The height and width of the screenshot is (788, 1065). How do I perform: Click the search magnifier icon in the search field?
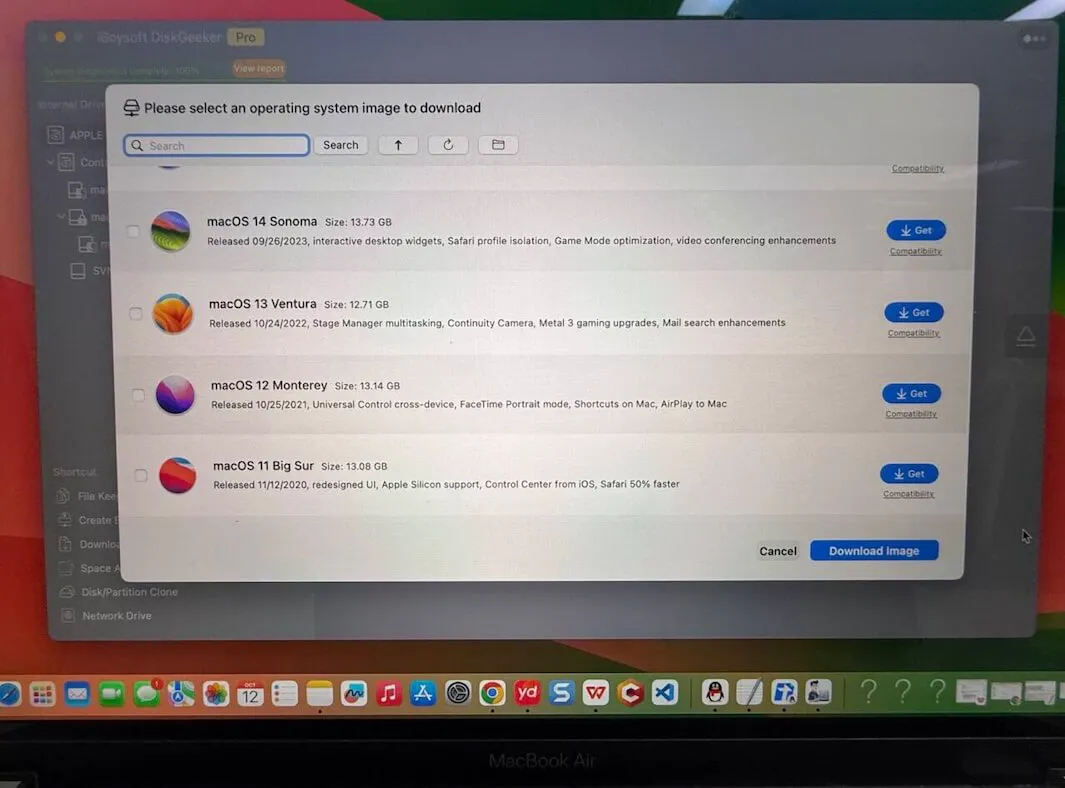[137, 145]
